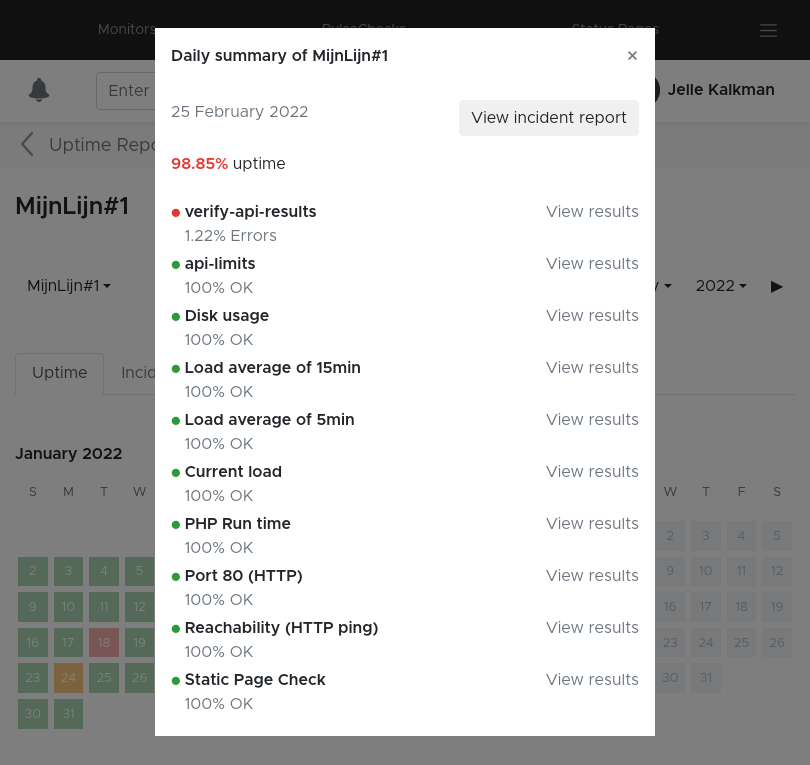Click the back arrow beside Uptime Report
Screen dimensions: 810x765
point(27,144)
